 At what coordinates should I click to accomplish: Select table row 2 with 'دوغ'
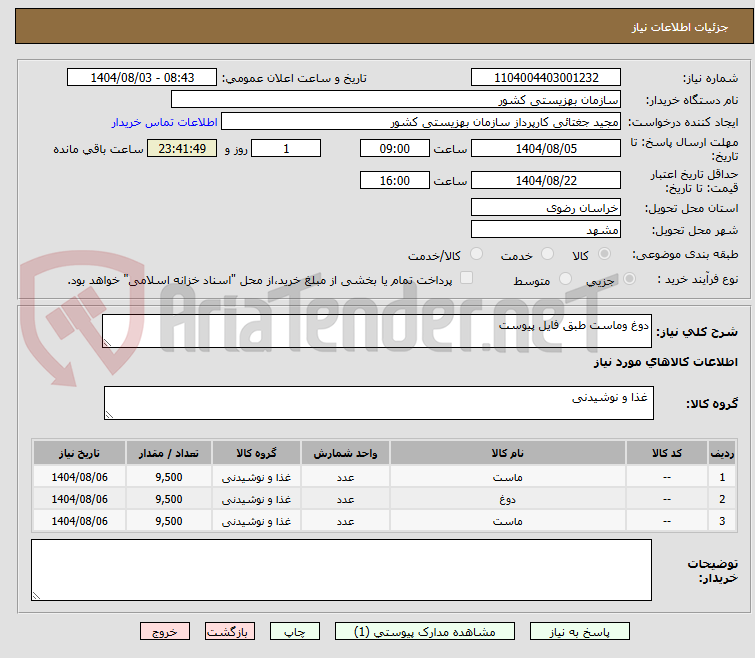point(508,499)
